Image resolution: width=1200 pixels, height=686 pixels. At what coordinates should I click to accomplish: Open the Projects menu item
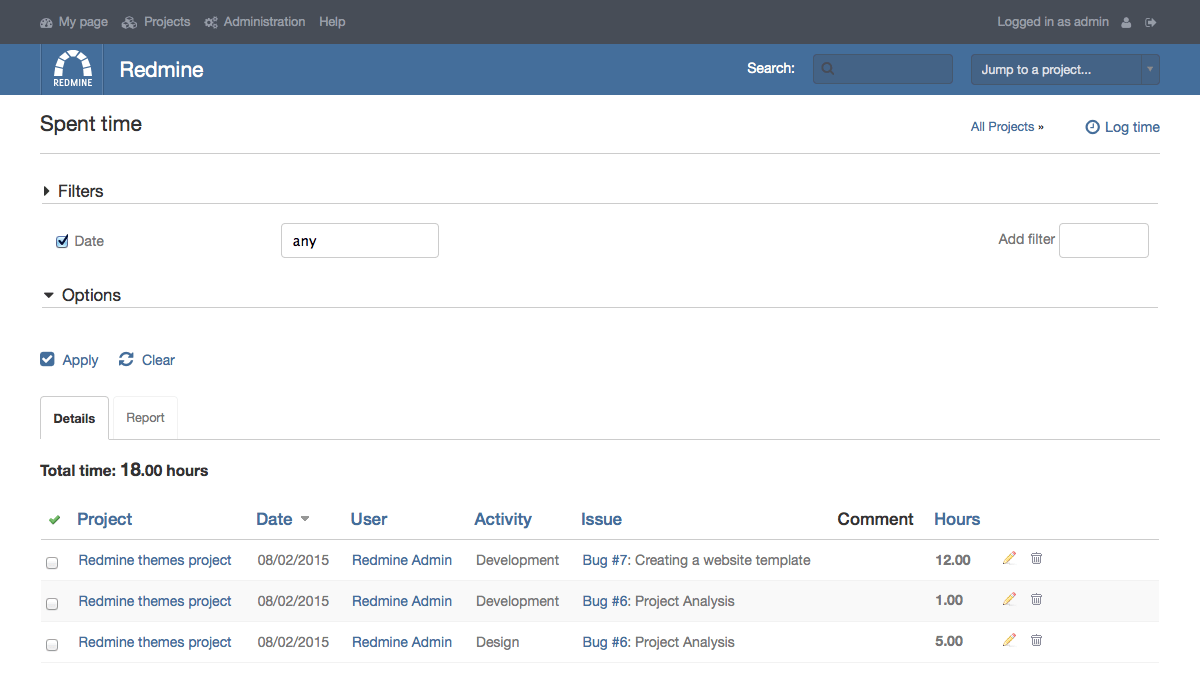point(167,22)
